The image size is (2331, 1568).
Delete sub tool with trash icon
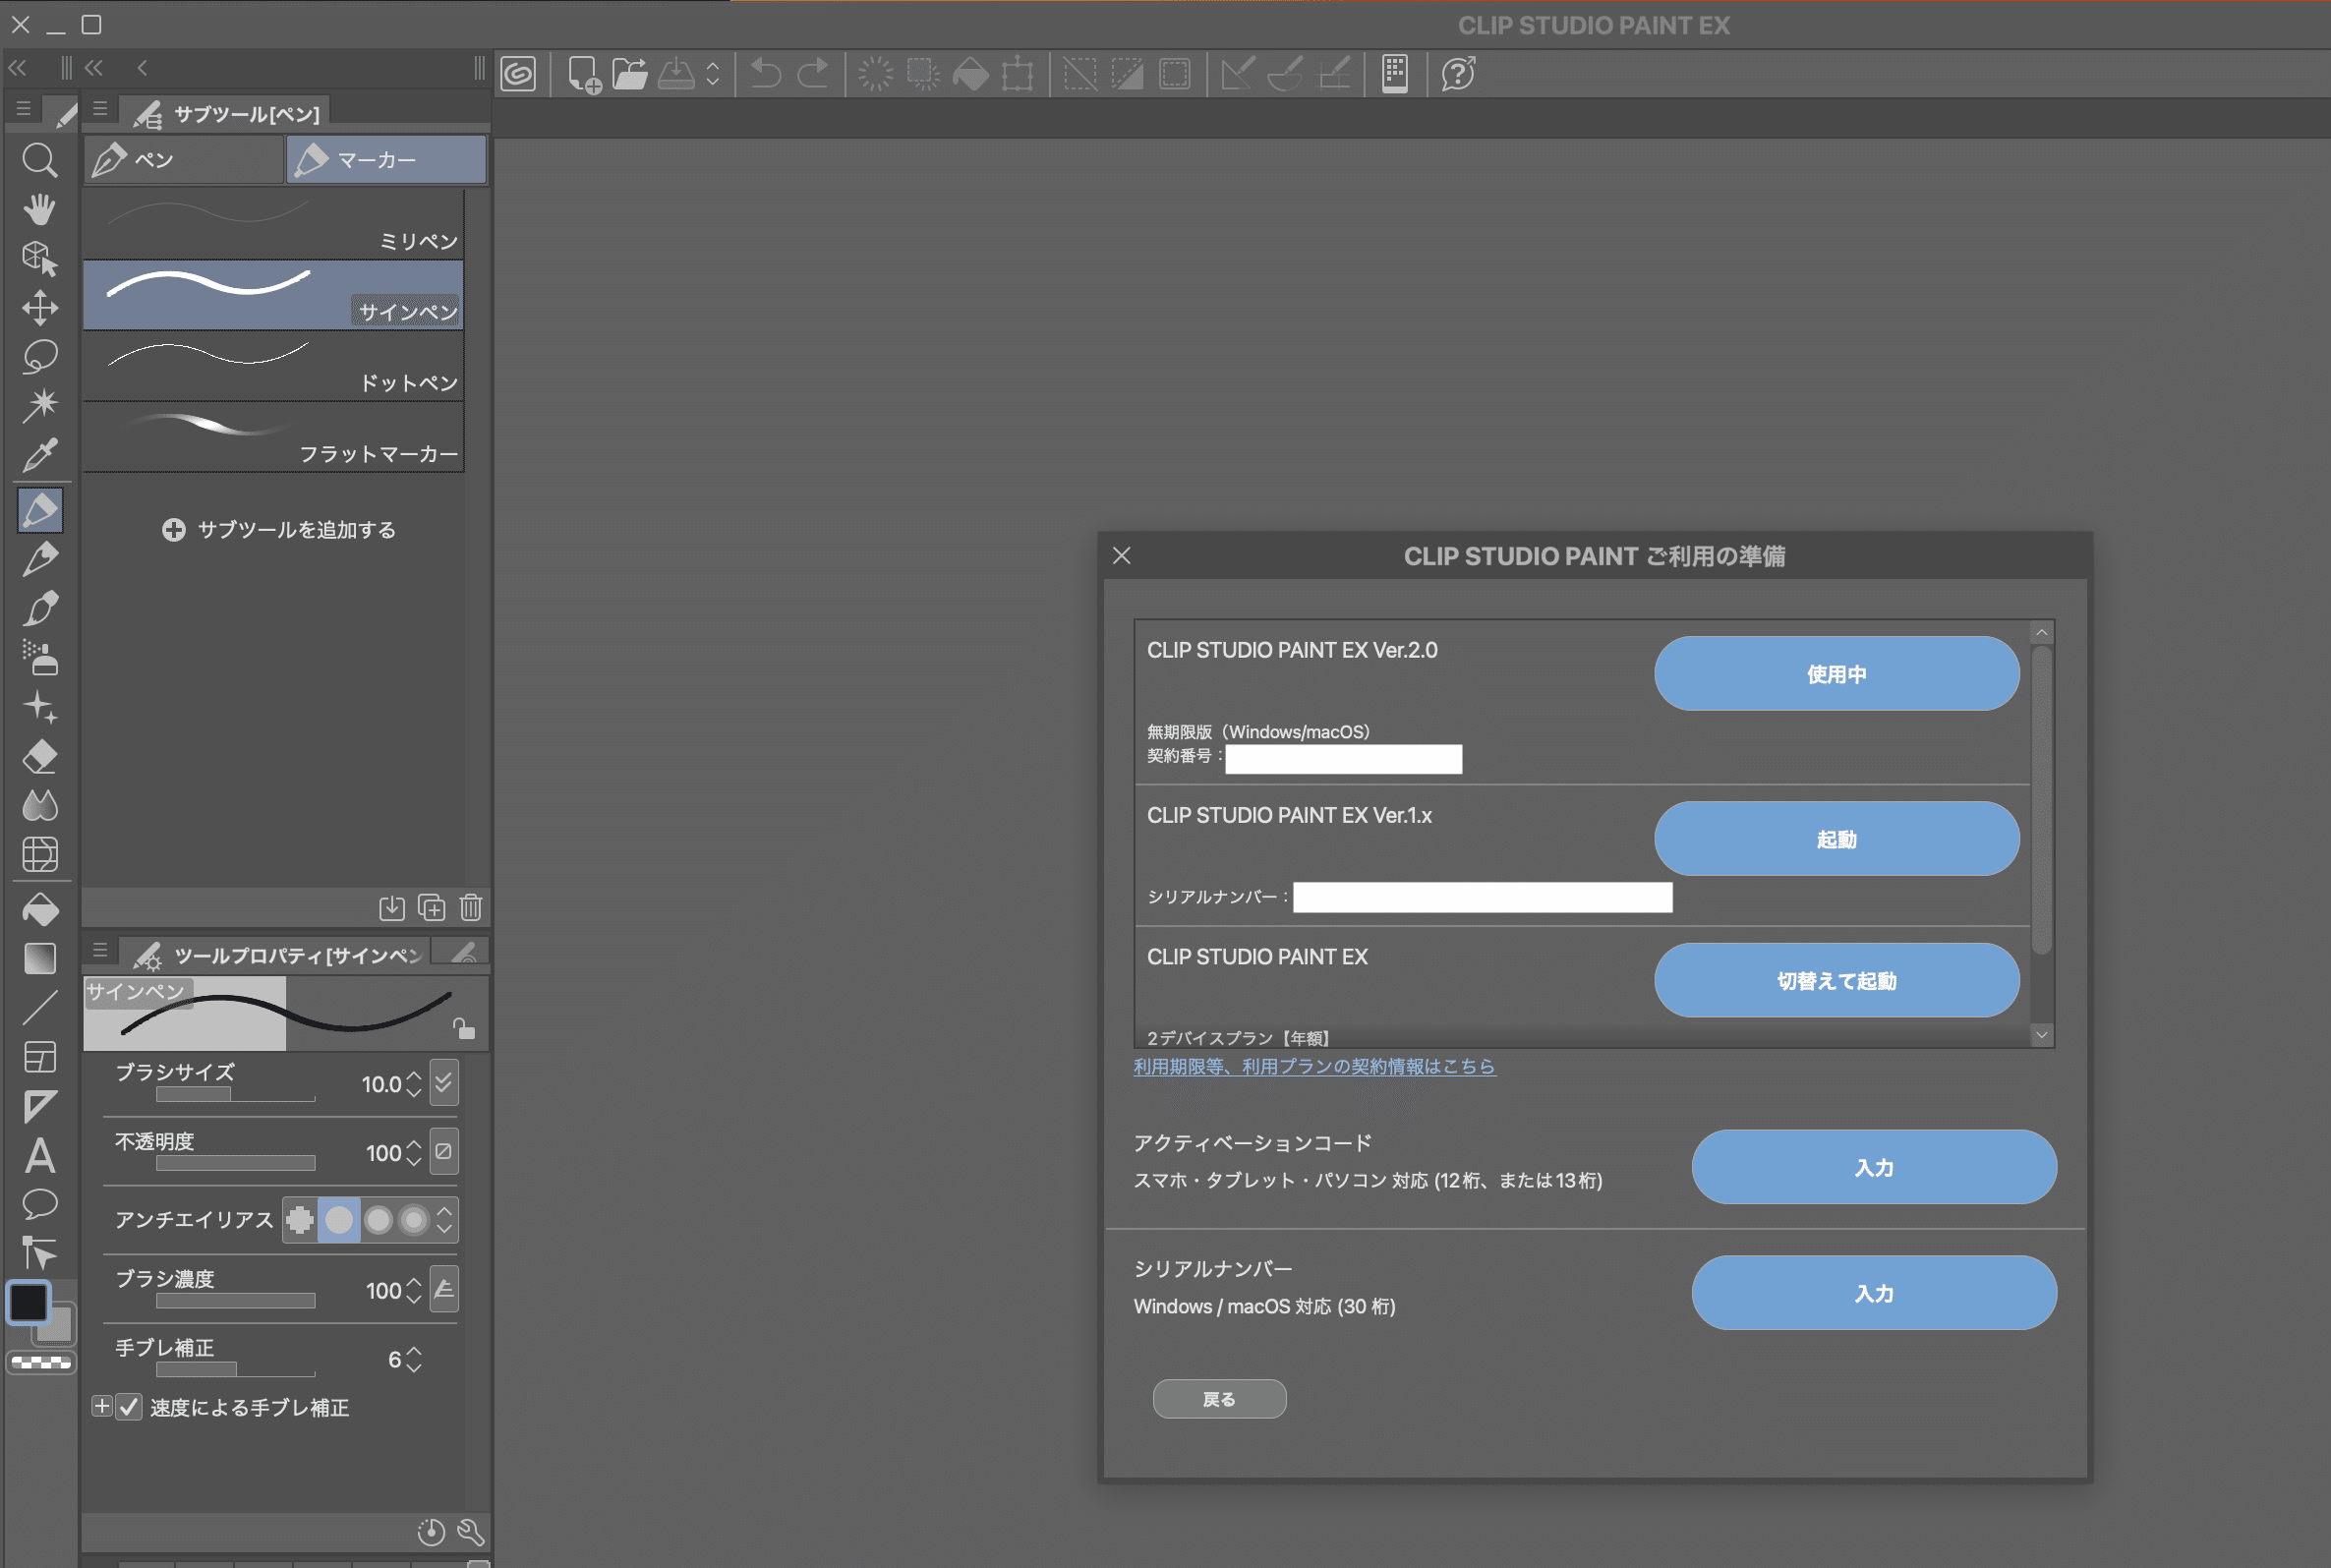click(471, 907)
